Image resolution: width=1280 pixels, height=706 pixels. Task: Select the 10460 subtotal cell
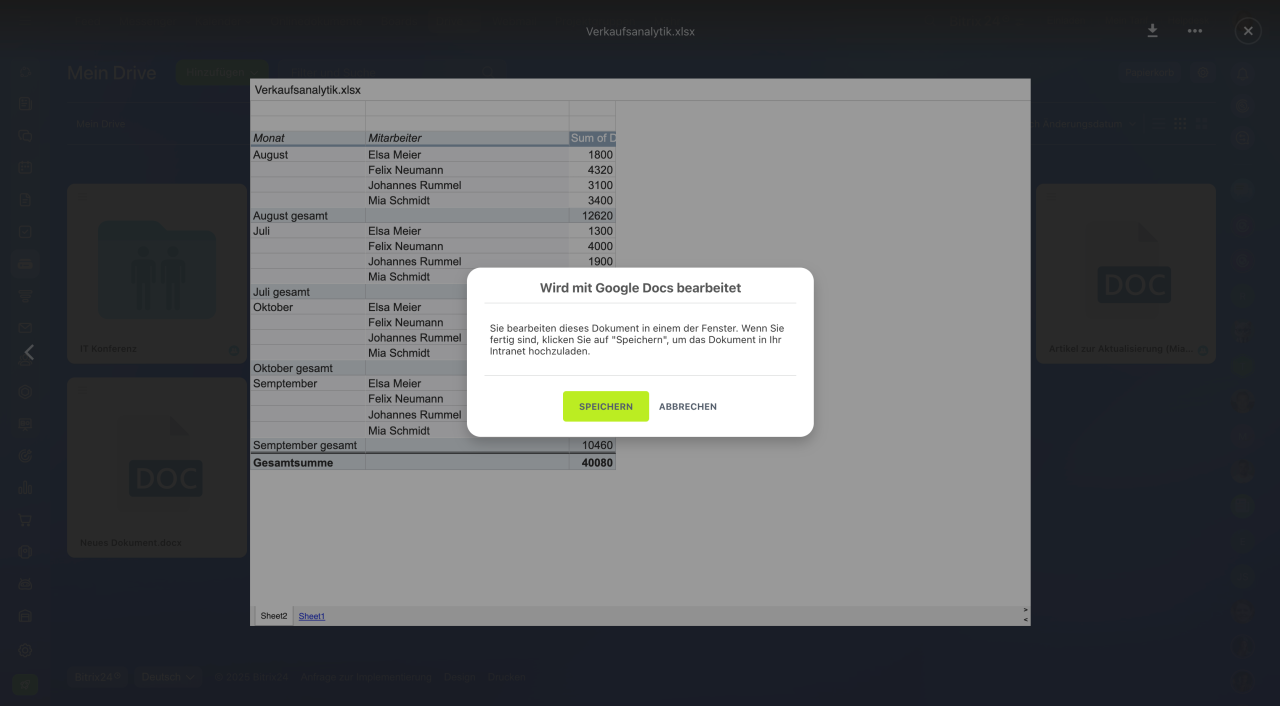pyautogui.click(x=592, y=445)
